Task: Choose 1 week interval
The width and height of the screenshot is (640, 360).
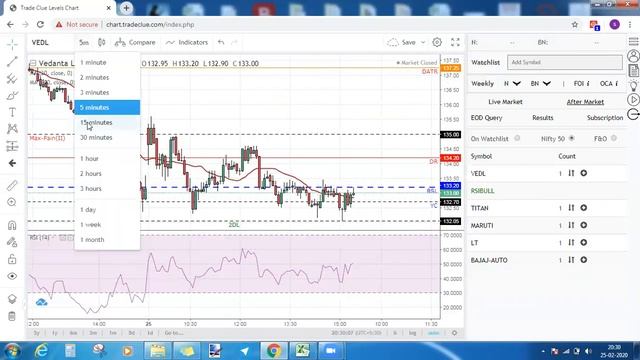Action: 107,225
